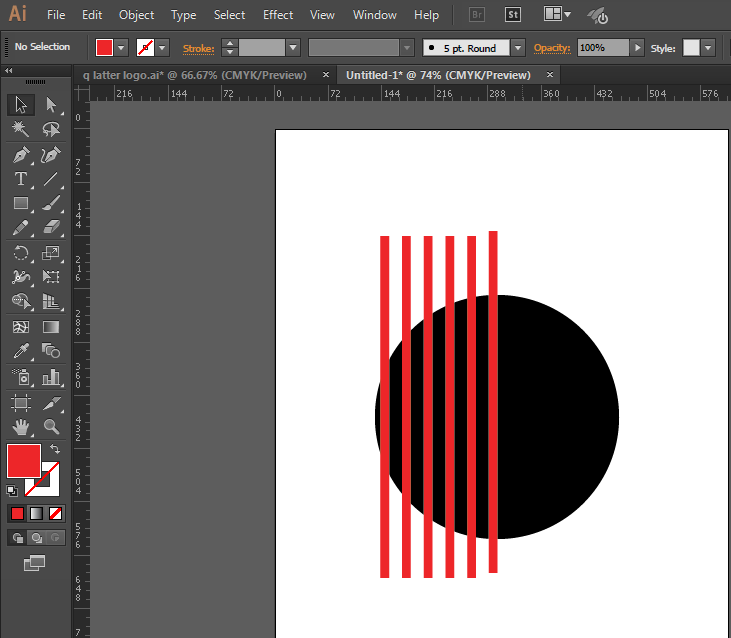Set paint mode to None
This screenshot has width=731, height=638.
tap(56, 513)
